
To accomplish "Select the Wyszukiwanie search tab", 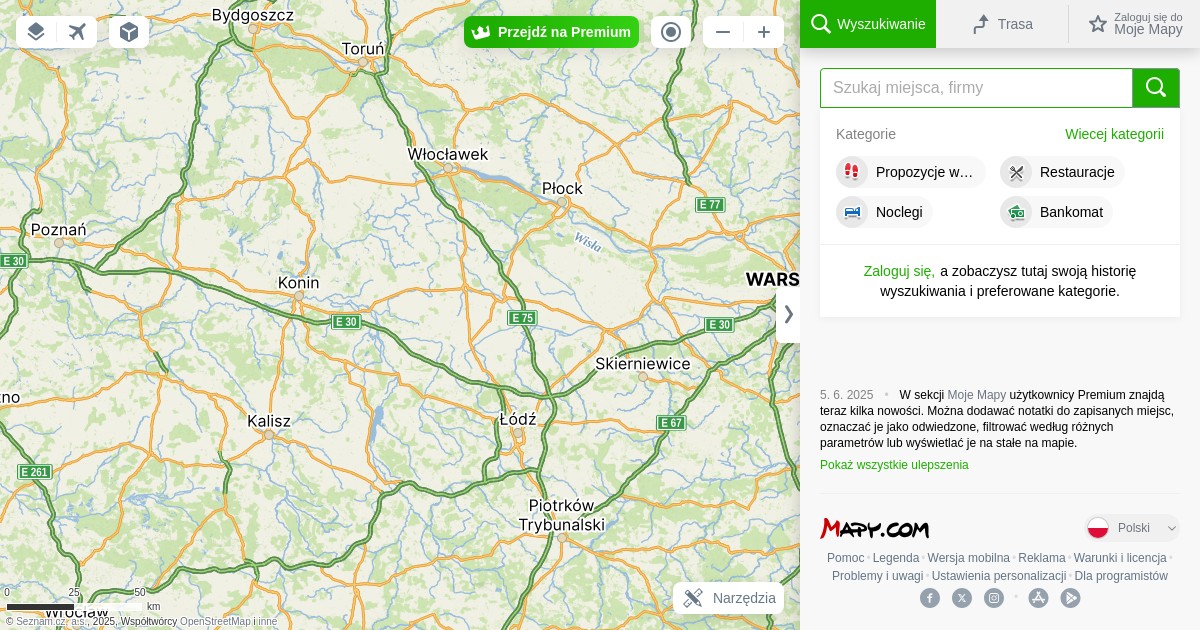I will pos(868,24).
